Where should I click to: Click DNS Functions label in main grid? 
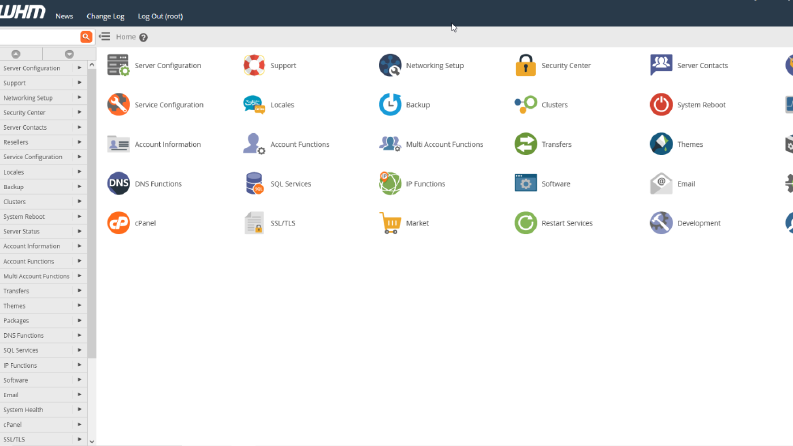click(x=158, y=184)
